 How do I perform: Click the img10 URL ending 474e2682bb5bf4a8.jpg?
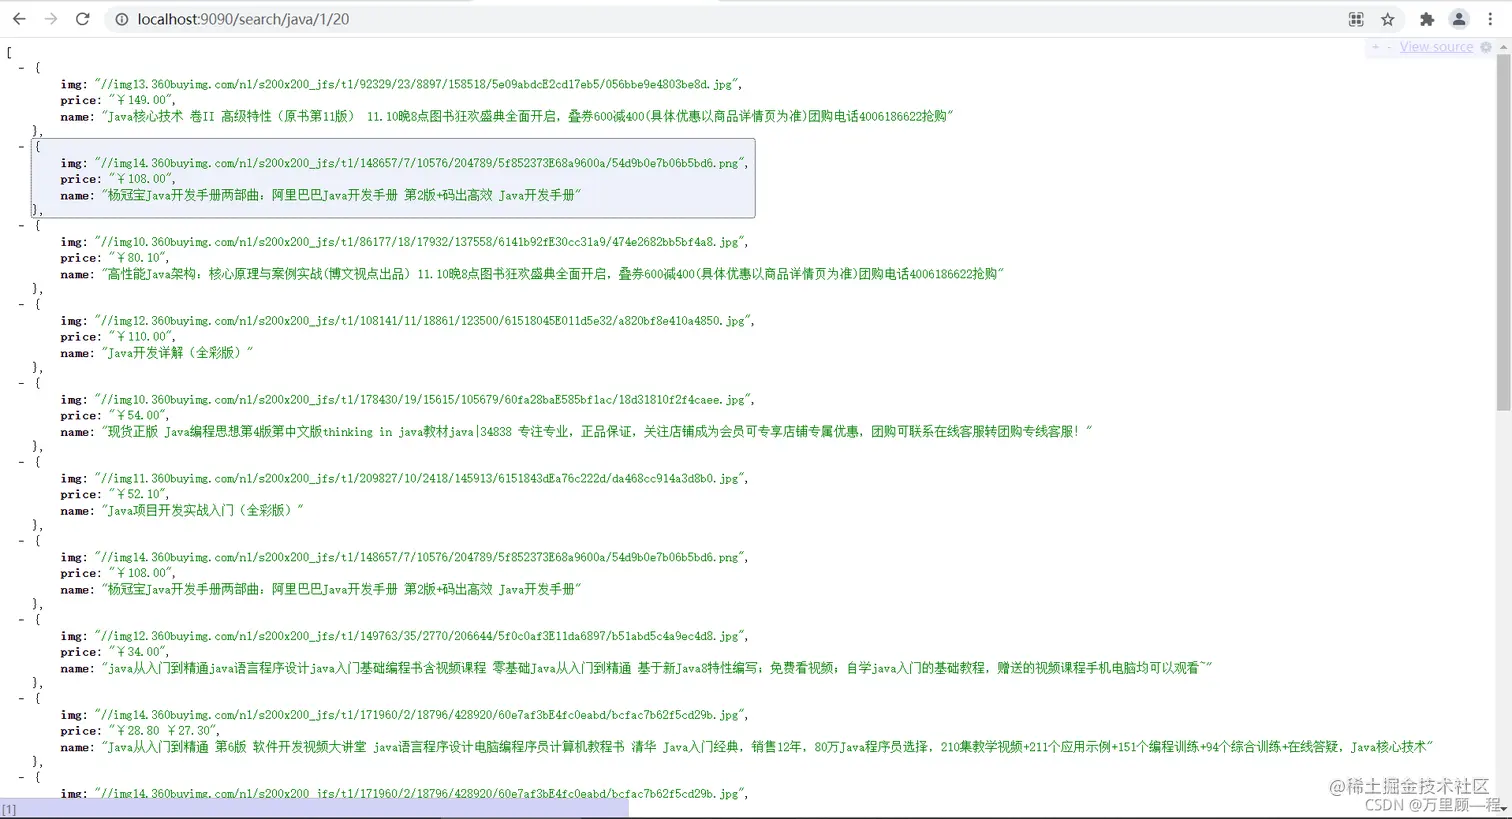coord(420,242)
